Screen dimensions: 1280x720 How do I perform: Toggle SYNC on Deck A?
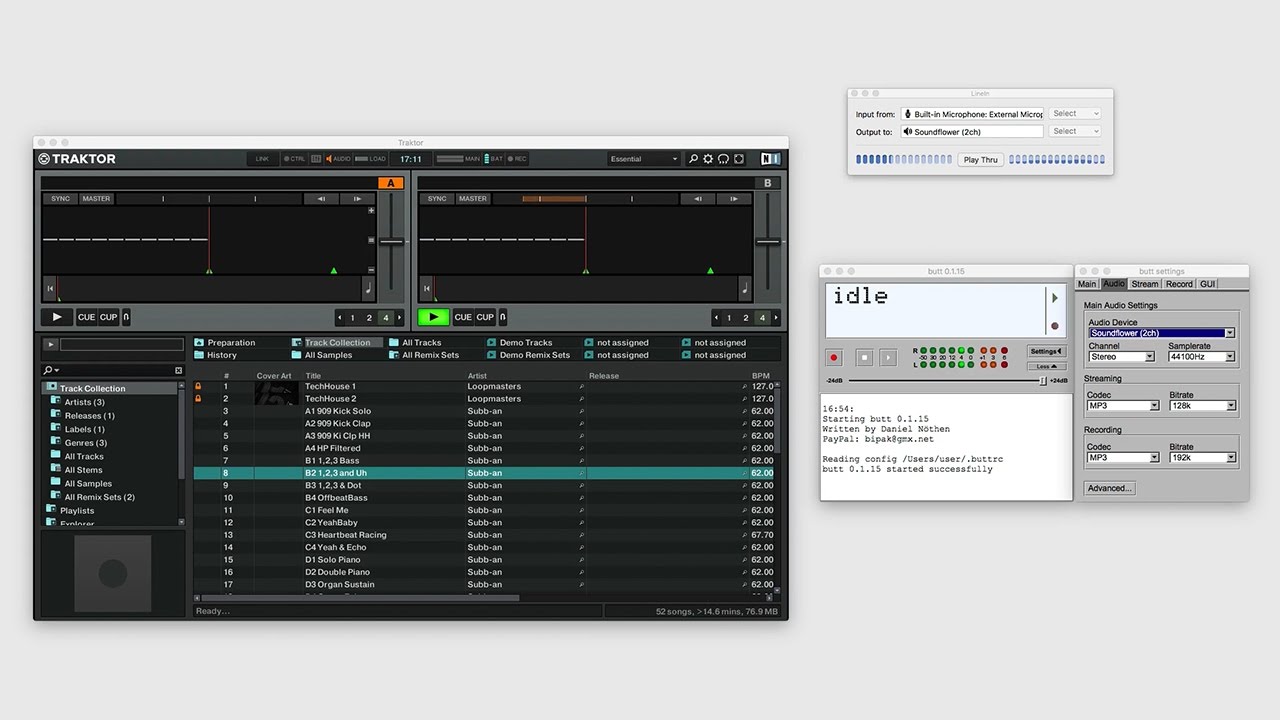coord(61,199)
